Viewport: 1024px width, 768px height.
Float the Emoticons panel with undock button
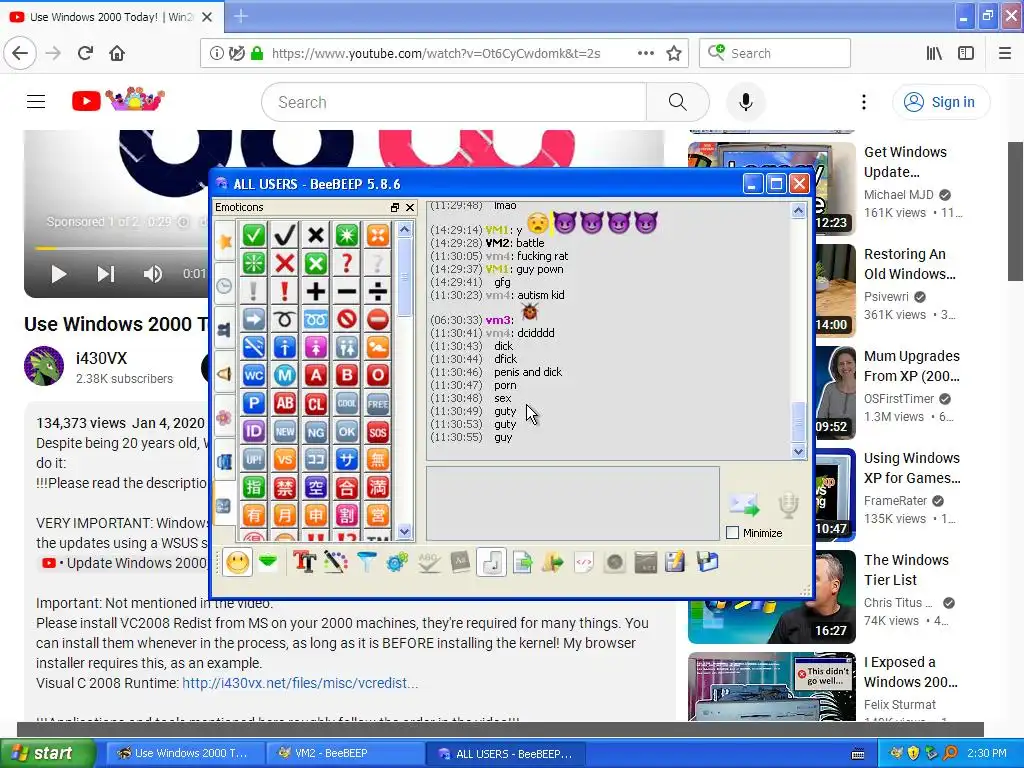[394, 207]
